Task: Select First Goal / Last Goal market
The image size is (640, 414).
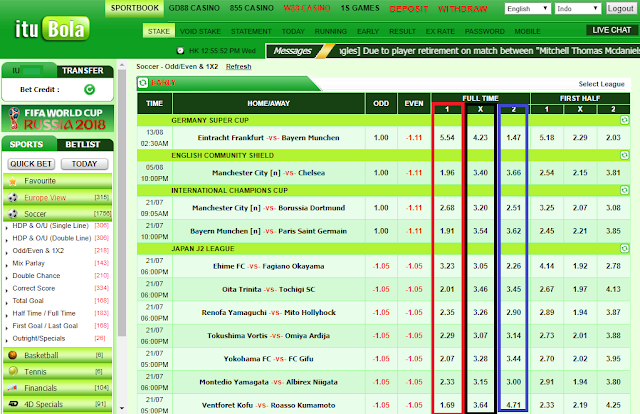Action: coord(45,326)
